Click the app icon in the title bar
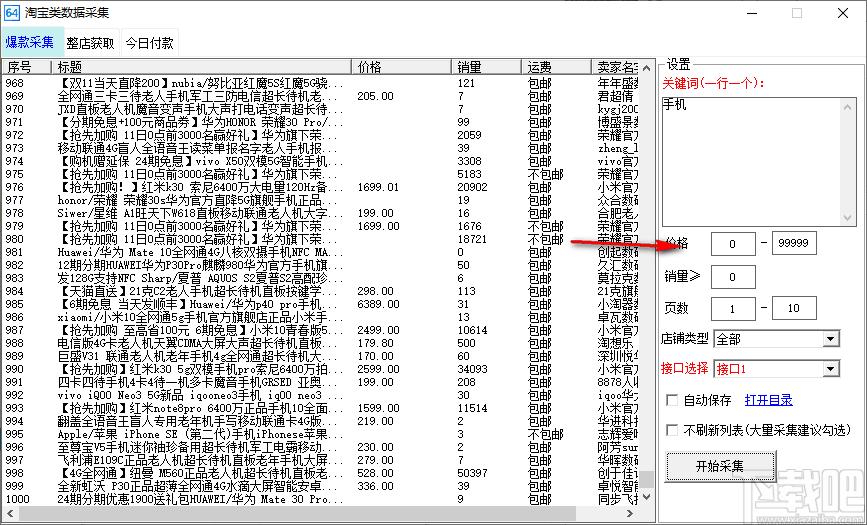867x525 pixels. click(x=12, y=13)
